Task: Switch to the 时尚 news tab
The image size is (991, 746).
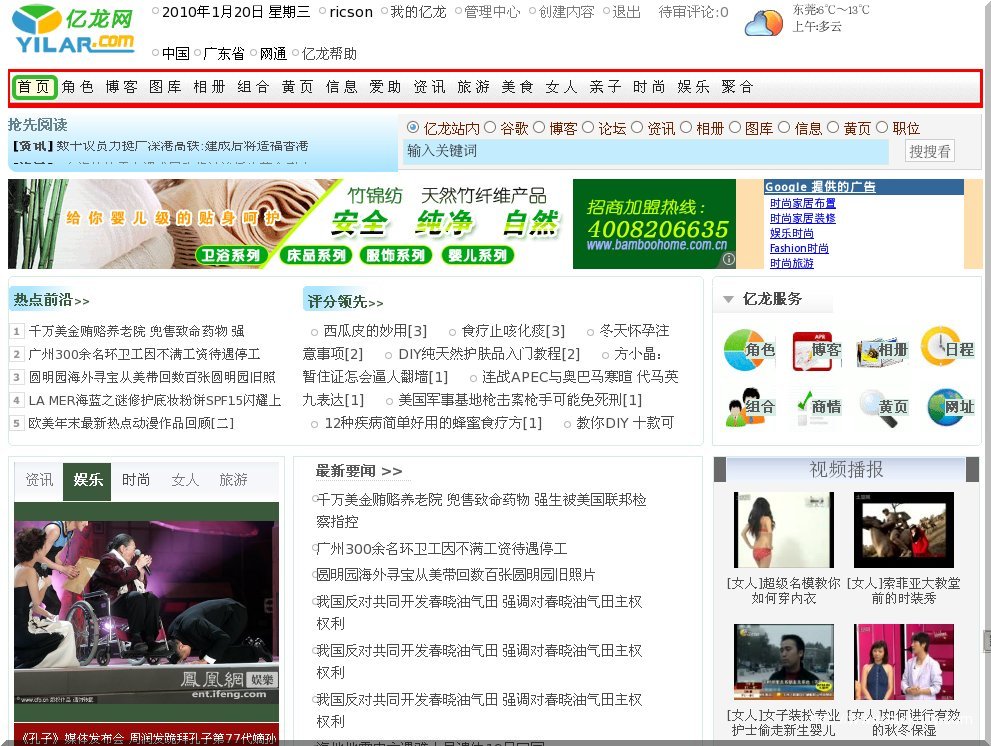Action: pyautogui.click(x=136, y=480)
